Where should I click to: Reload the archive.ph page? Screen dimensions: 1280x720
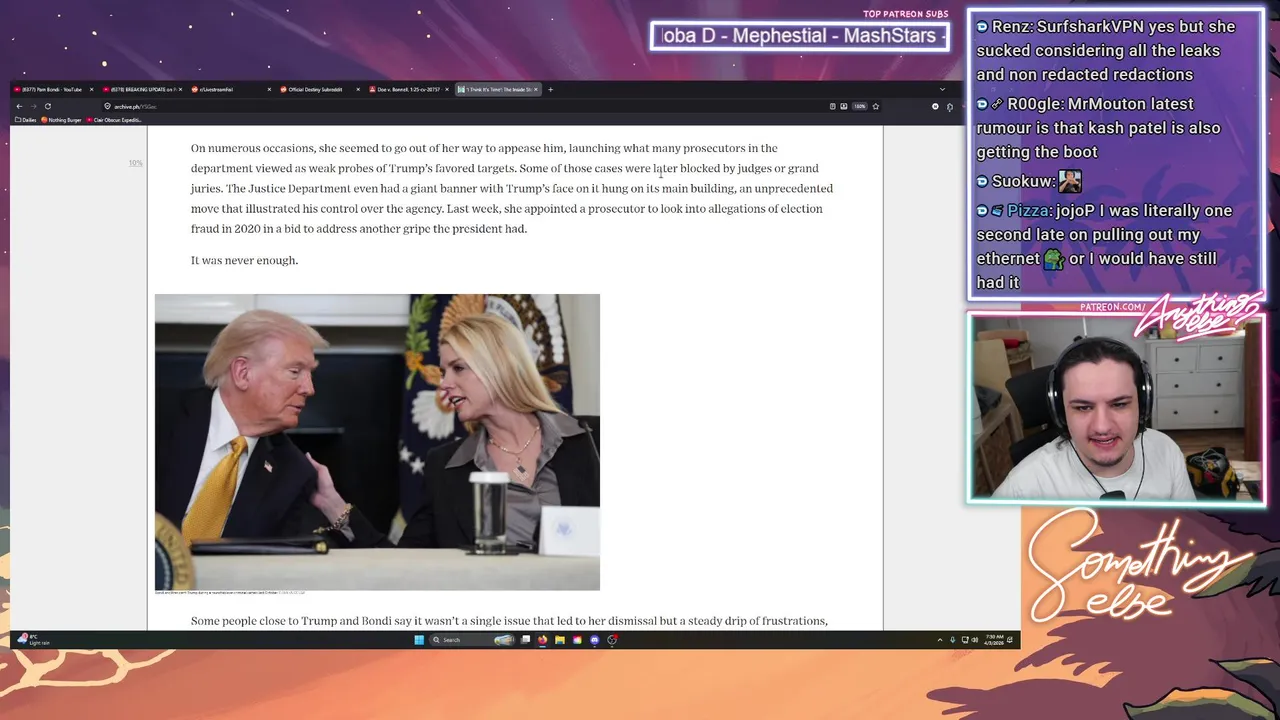47,106
